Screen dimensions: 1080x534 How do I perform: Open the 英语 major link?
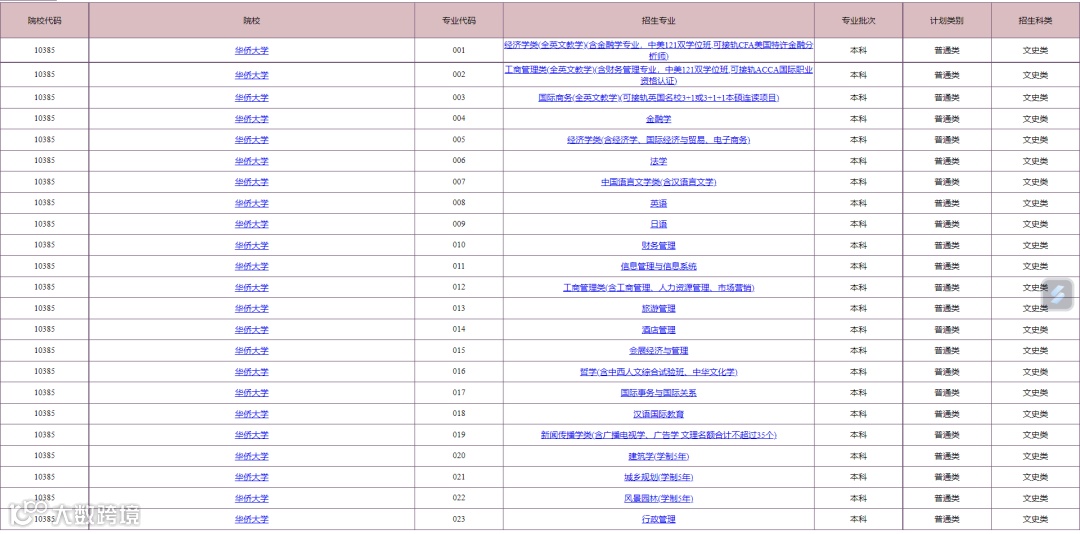pos(658,203)
